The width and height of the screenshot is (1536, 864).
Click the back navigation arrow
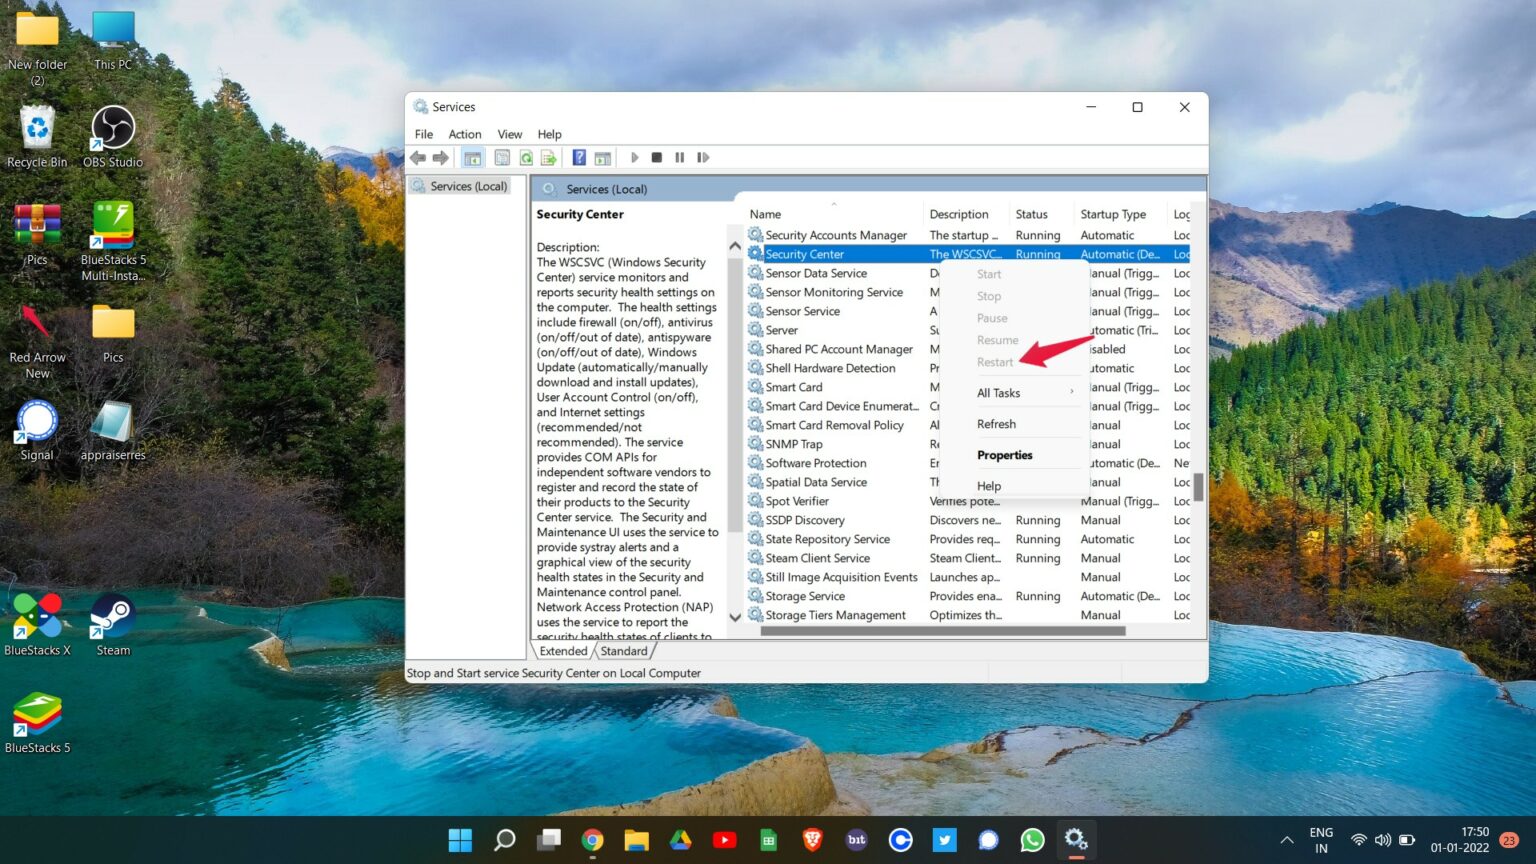418,157
